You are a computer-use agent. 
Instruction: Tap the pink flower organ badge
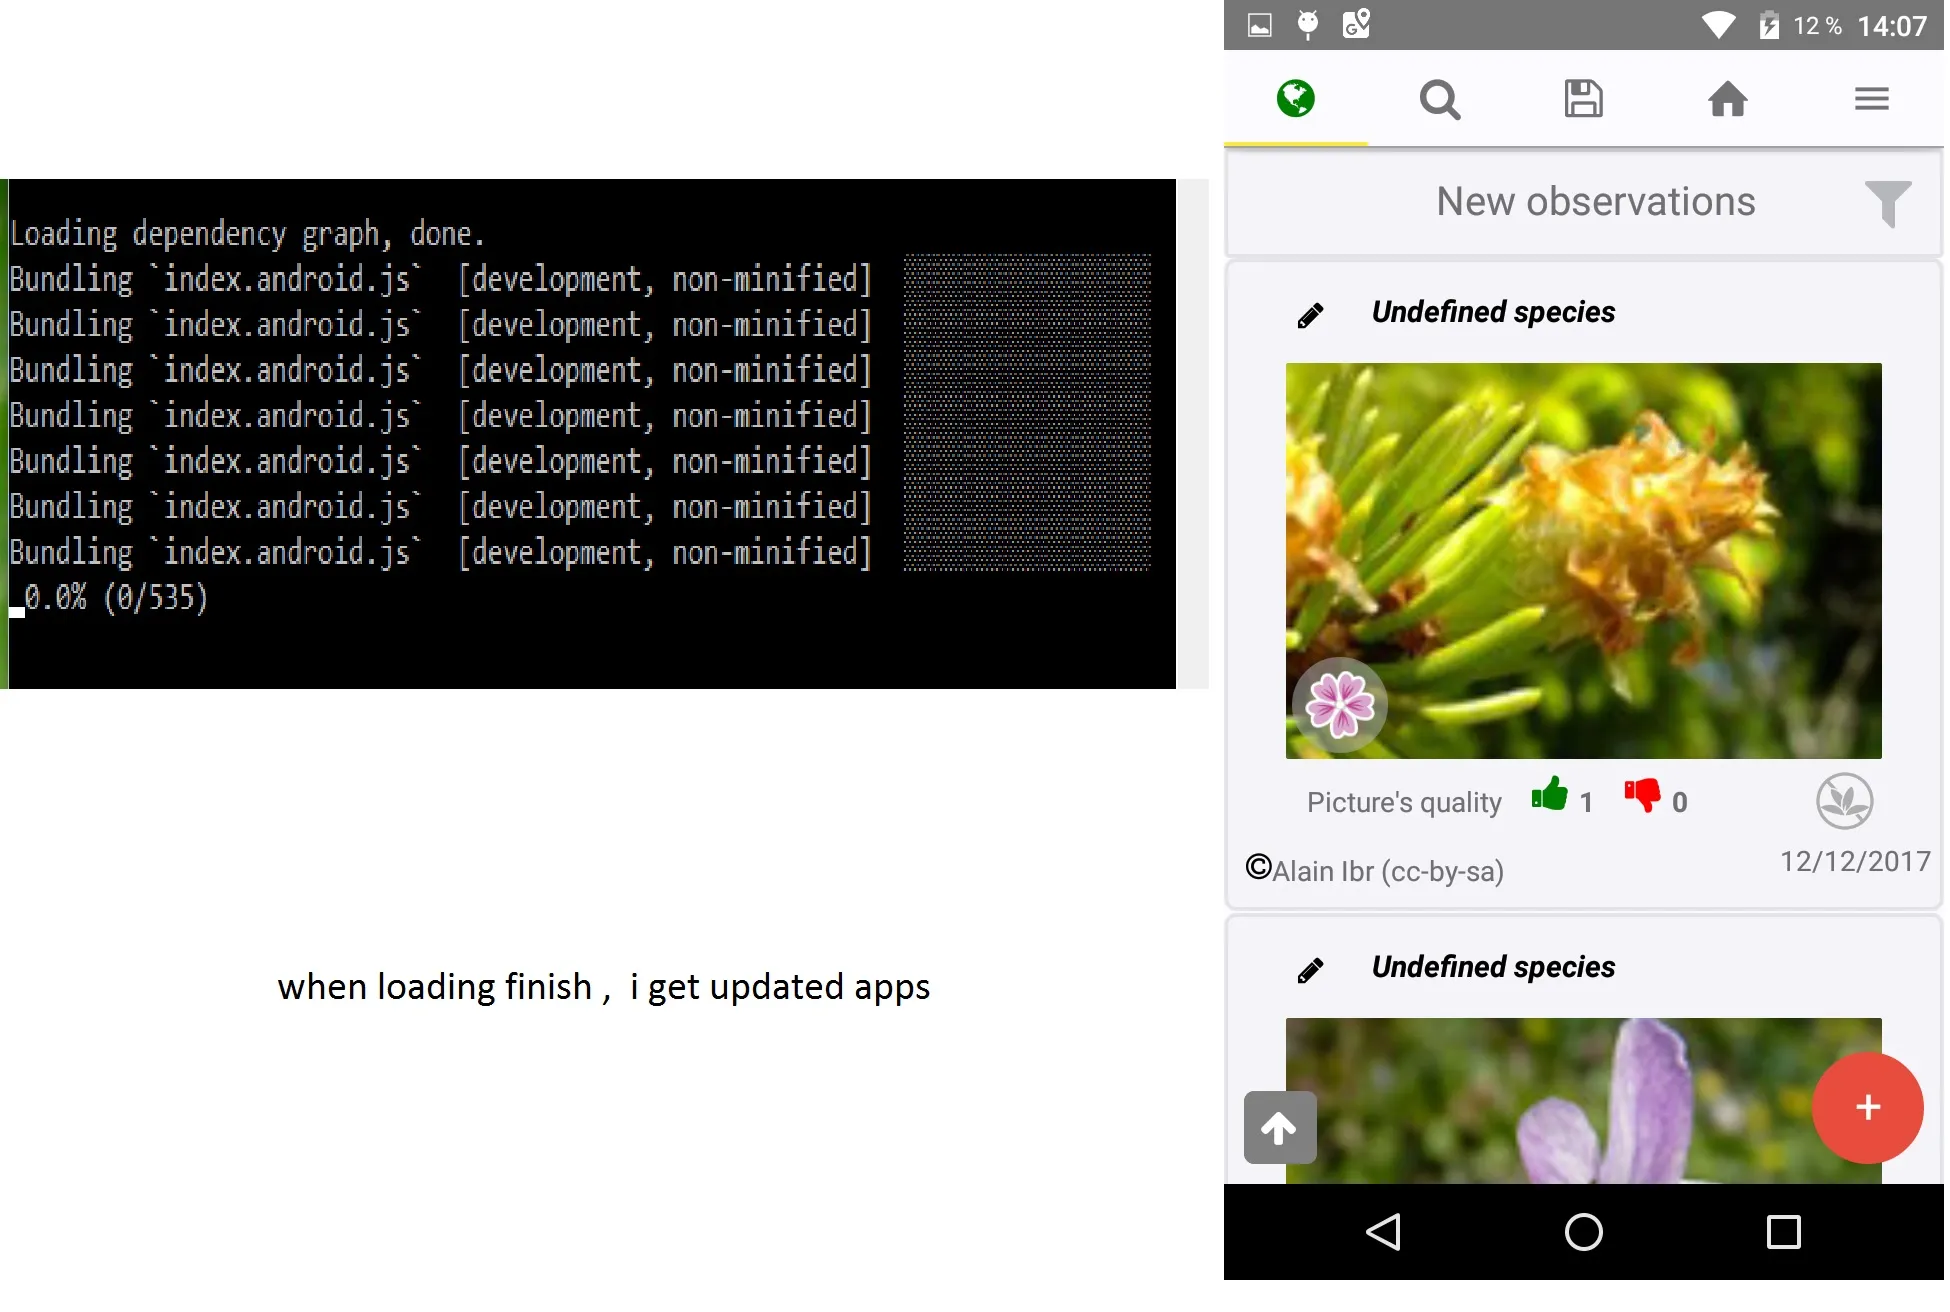pyautogui.click(x=1339, y=704)
